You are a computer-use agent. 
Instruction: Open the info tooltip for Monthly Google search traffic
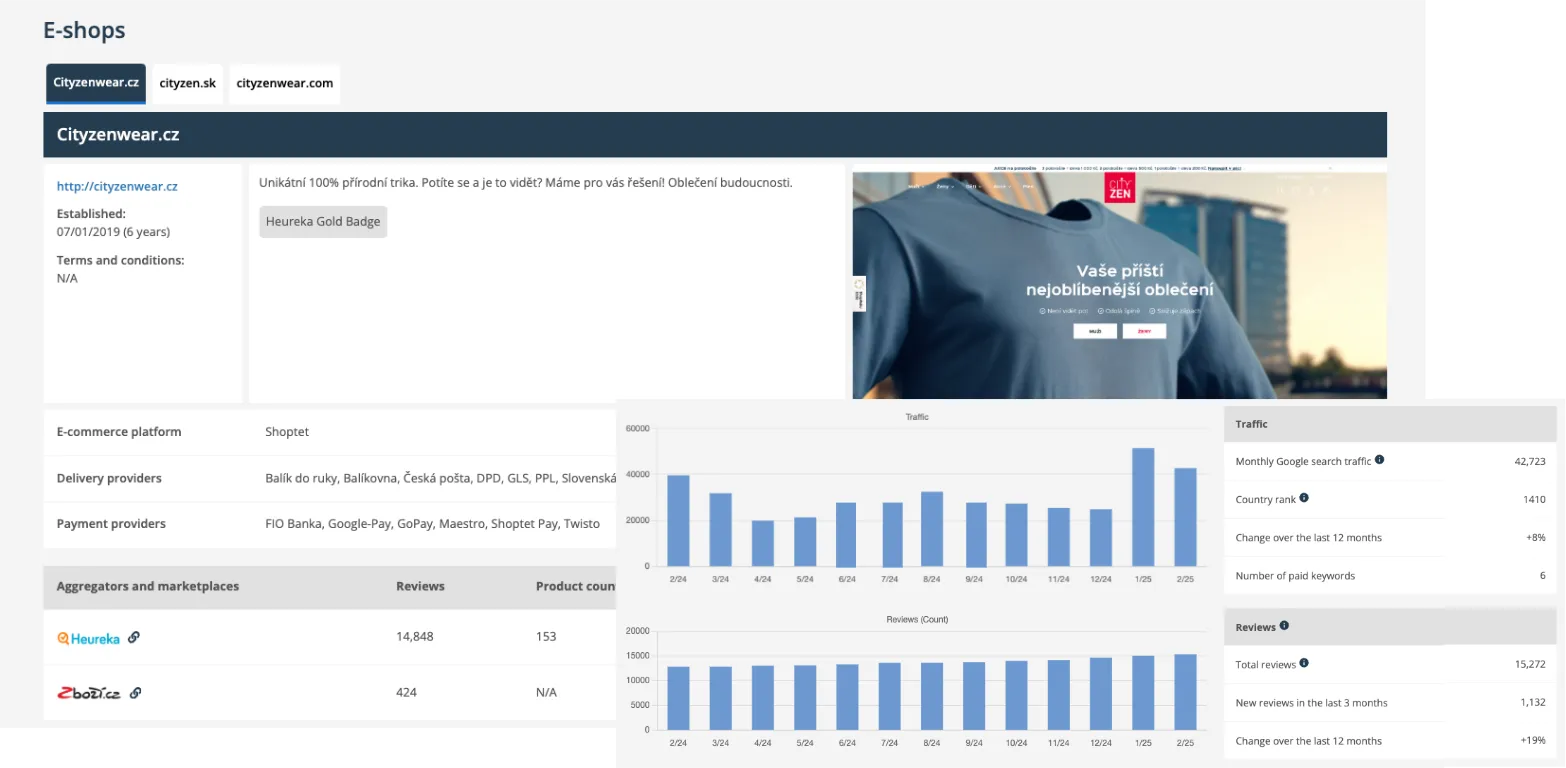(x=1382, y=461)
